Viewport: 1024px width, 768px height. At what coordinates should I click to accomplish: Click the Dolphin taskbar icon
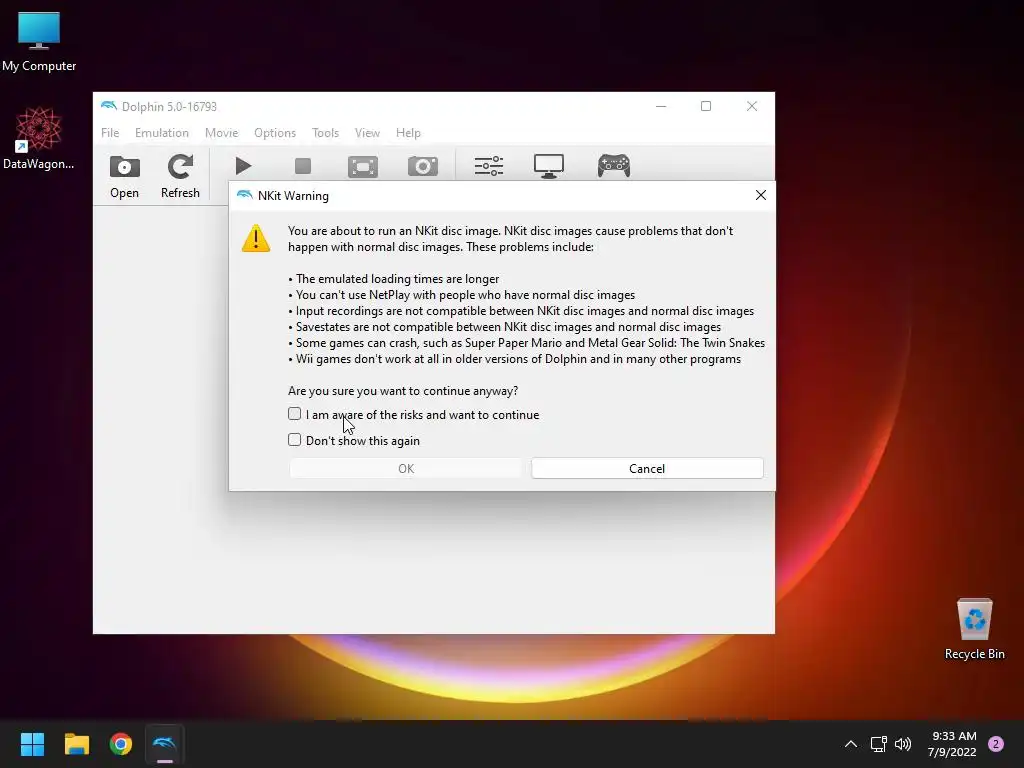click(x=165, y=744)
